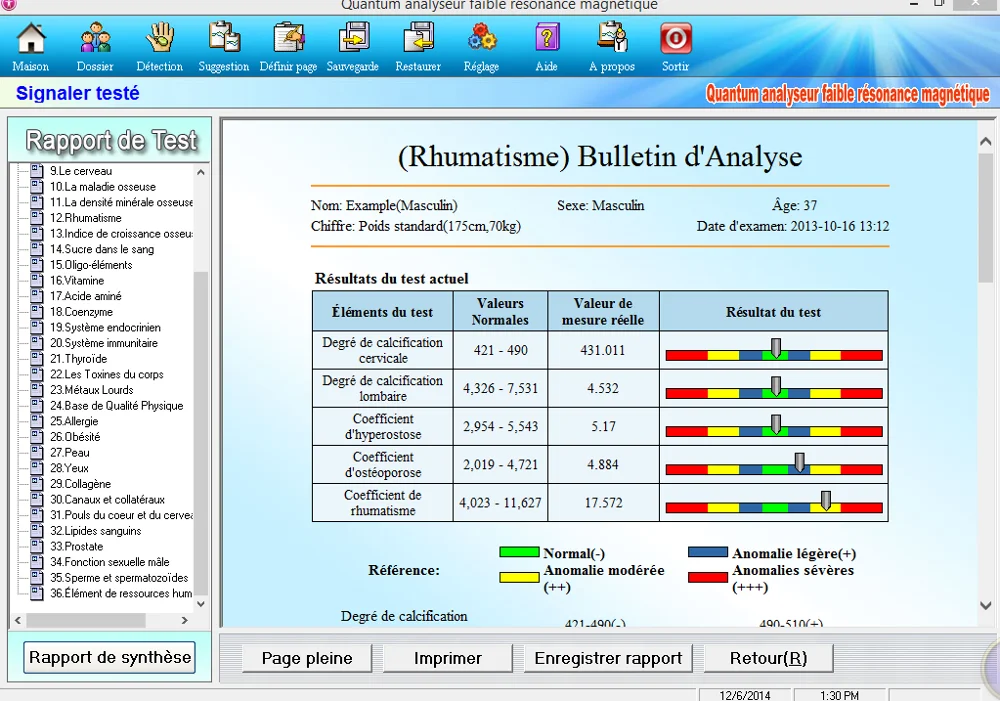
Task: Open the A propos icon
Action: tap(612, 40)
